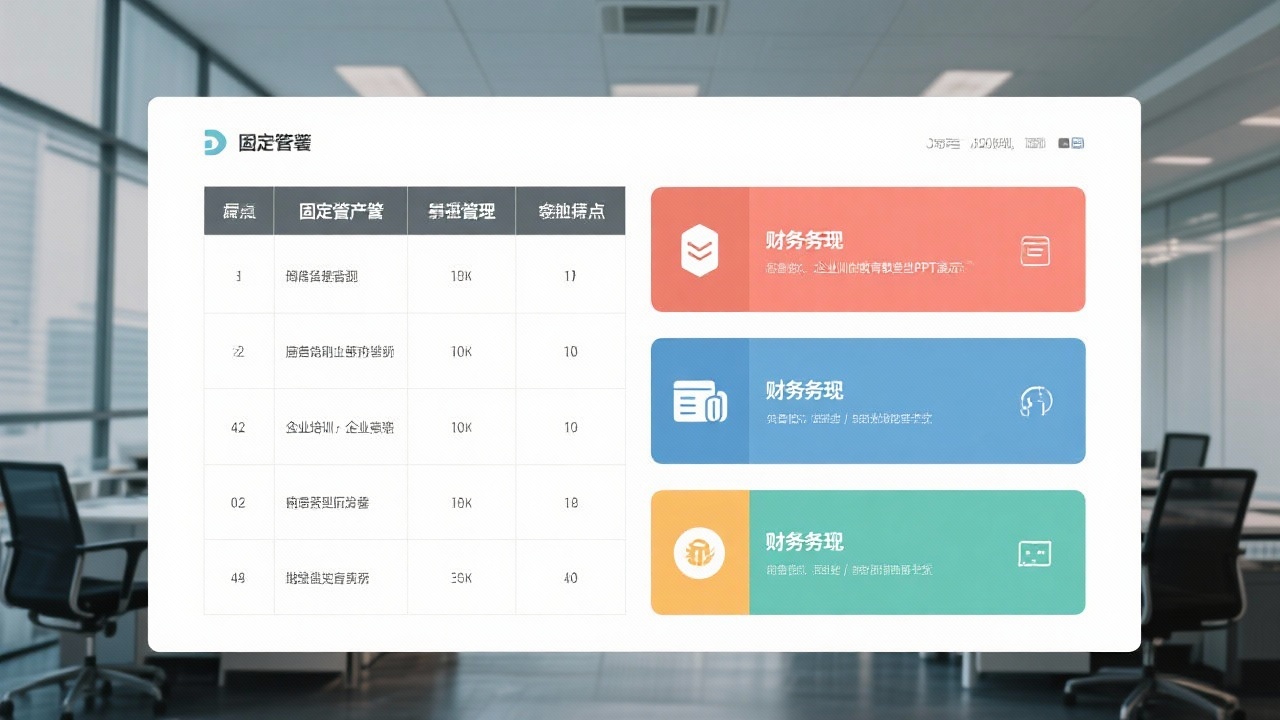Click the 固定管签 application title
1280x720 pixels.
point(274,142)
